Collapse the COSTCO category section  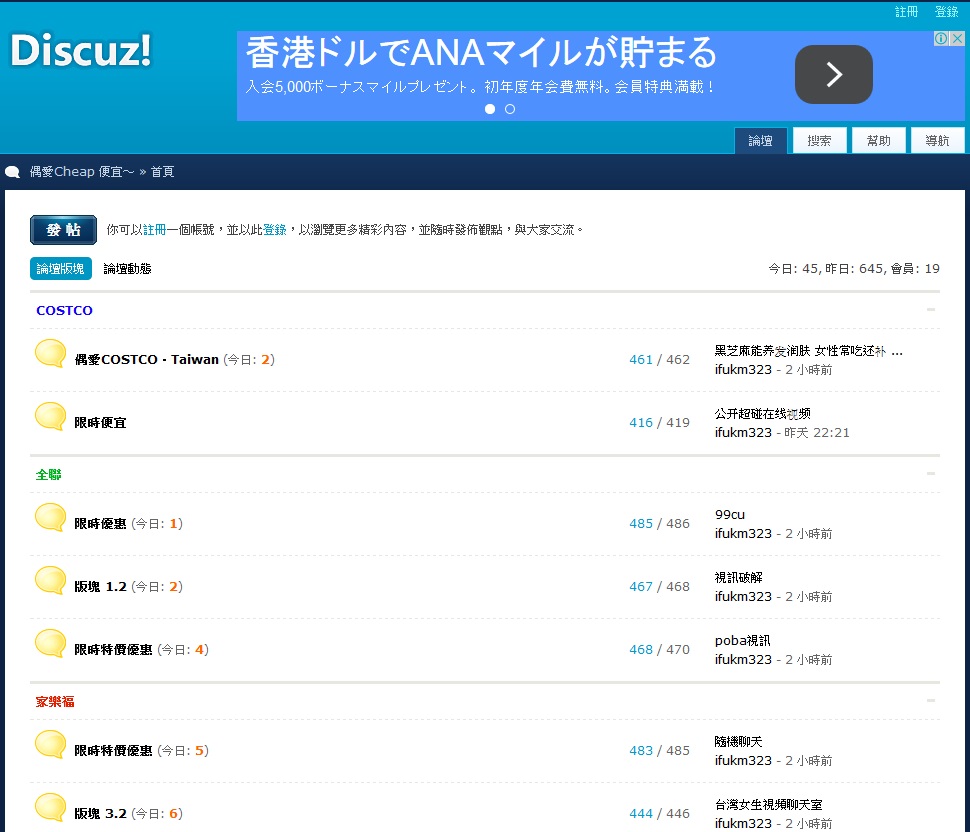pos(931,309)
